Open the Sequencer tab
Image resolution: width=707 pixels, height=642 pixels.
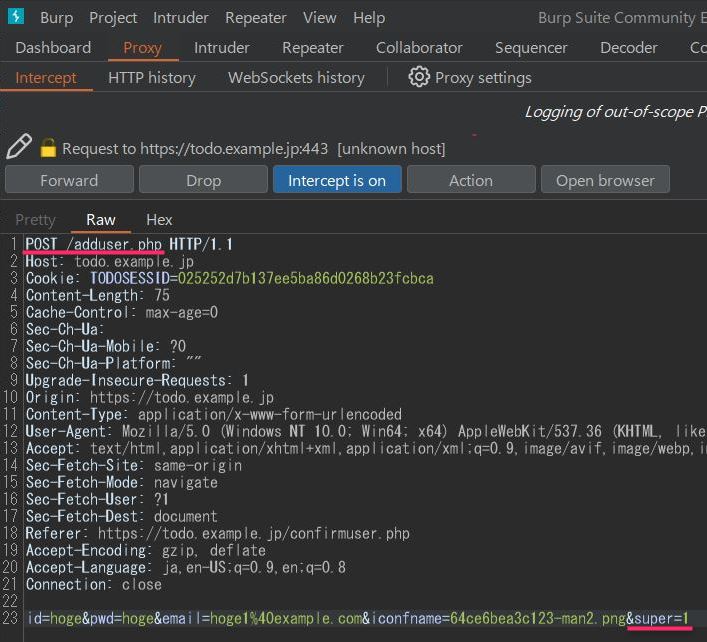click(x=531, y=48)
